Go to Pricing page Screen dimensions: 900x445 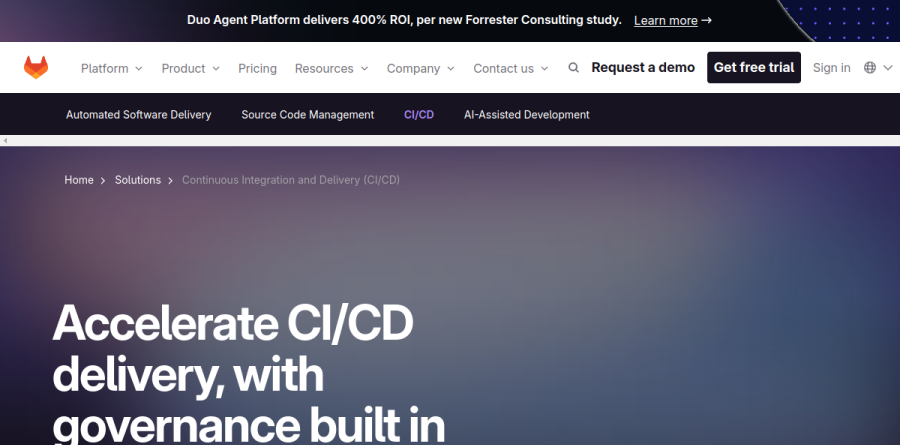point(257,68)
